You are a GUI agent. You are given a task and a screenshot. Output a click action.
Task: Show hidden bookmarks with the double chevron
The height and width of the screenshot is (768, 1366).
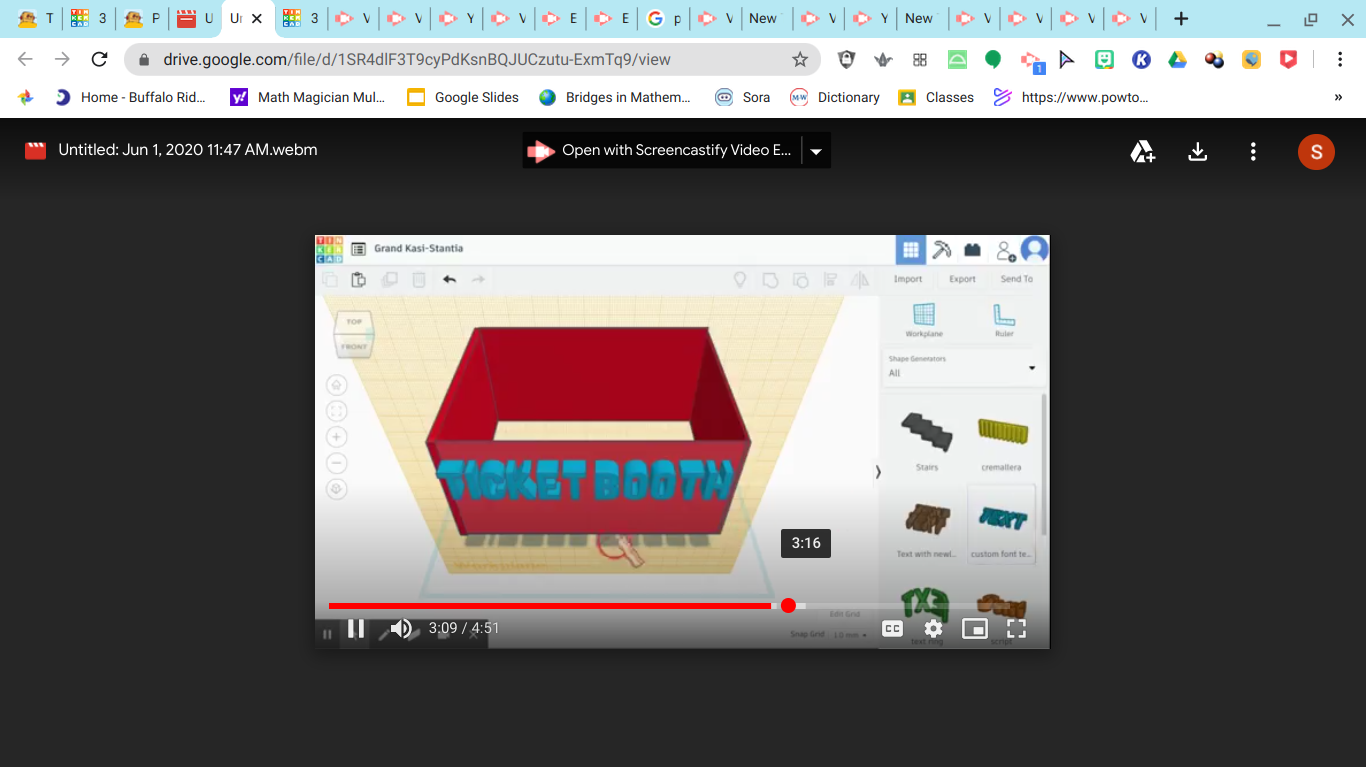coord(1338,97)
